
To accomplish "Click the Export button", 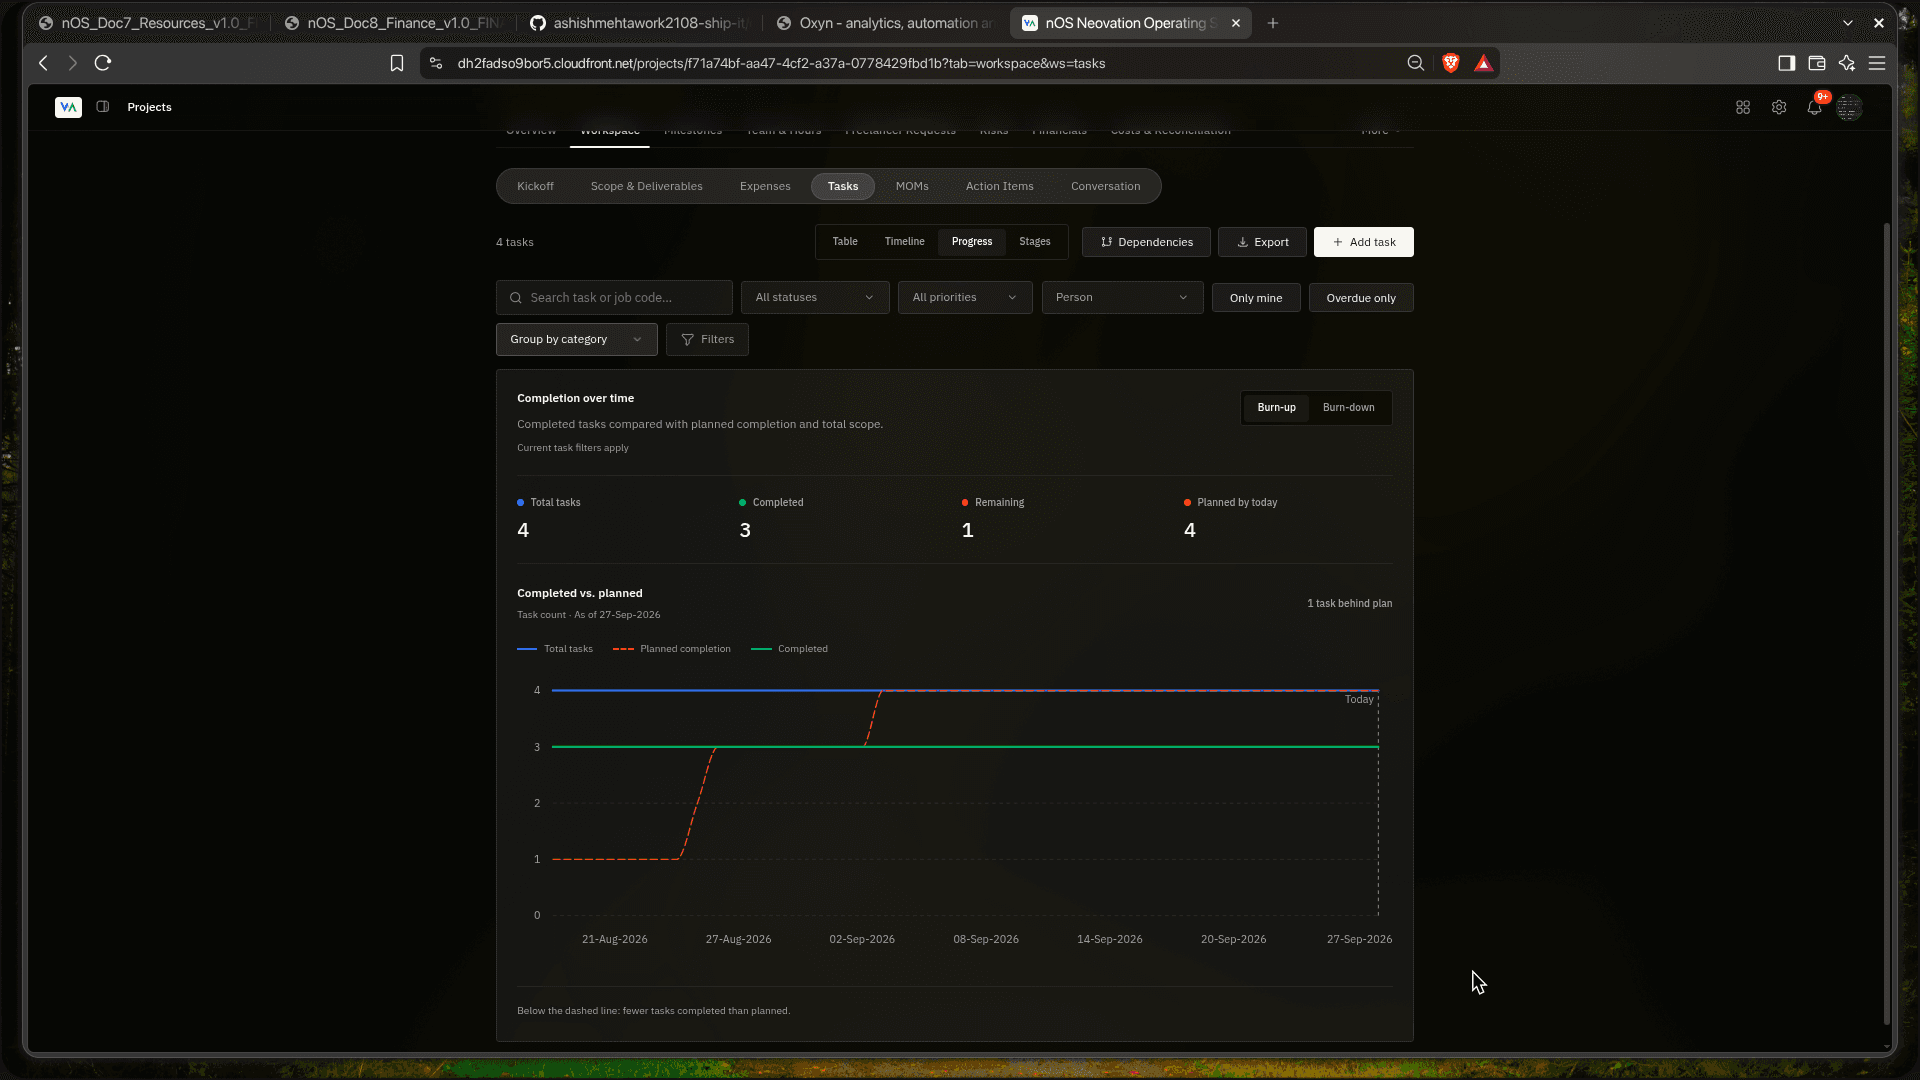I will click(1263, 242).
